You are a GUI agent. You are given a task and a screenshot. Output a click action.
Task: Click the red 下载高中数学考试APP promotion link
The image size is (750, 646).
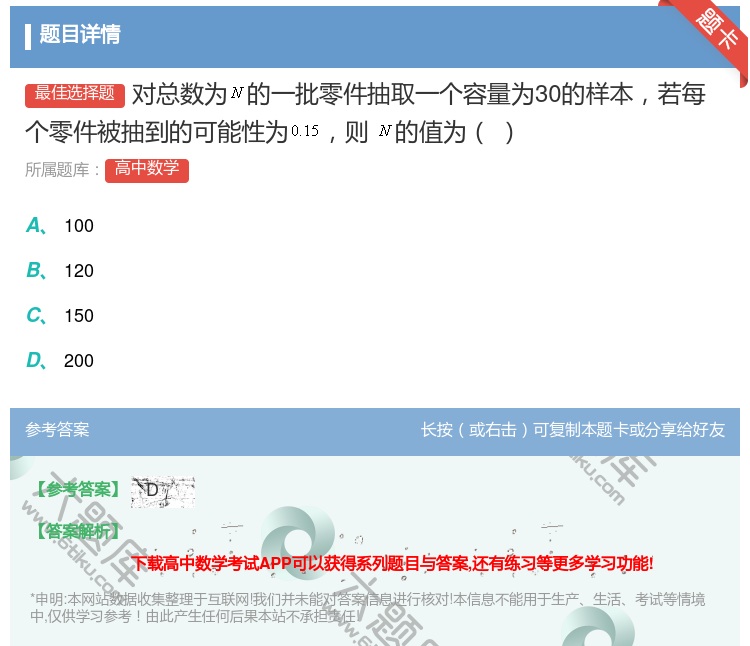point(392,563)
